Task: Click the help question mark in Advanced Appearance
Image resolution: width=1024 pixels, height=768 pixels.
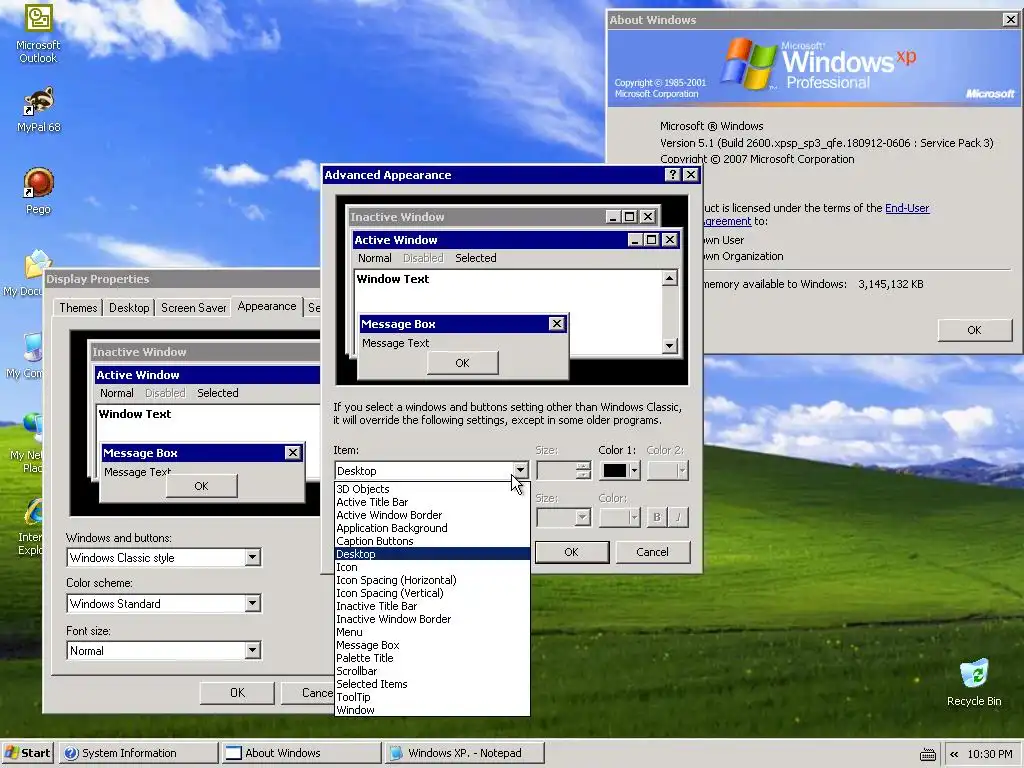Action: [x=673, y=175]
